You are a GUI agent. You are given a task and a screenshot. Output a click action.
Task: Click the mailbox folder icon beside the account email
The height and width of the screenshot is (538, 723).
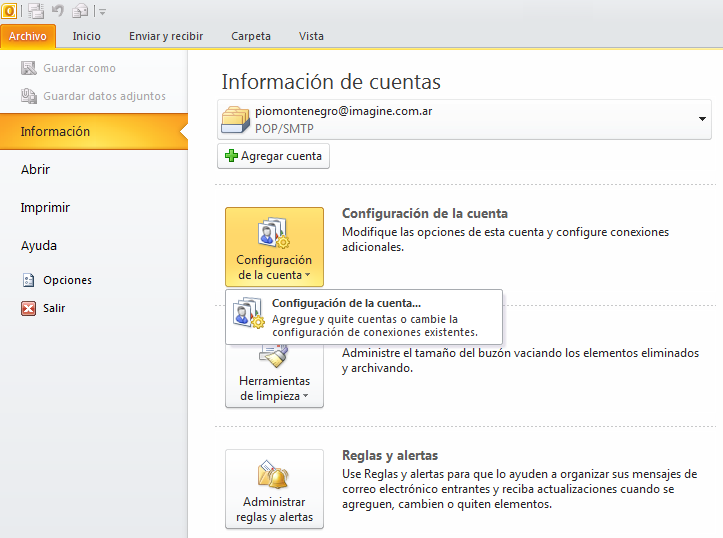(235, 119)
